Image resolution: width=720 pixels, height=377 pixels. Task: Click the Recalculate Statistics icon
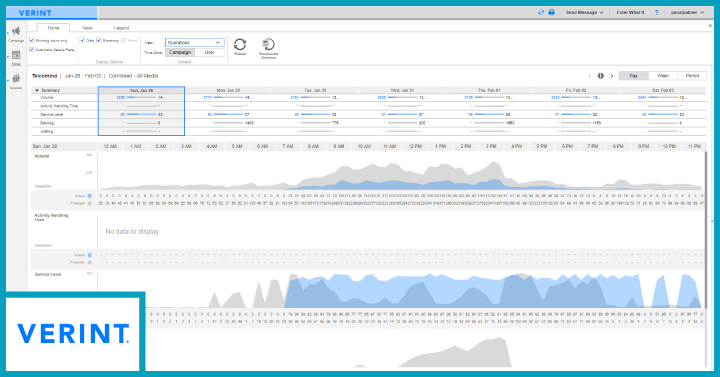(268, 44)
